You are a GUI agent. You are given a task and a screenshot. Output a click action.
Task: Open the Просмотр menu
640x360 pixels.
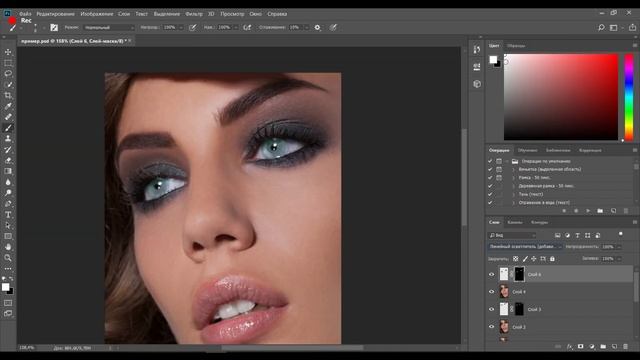[x=232, y=14]
